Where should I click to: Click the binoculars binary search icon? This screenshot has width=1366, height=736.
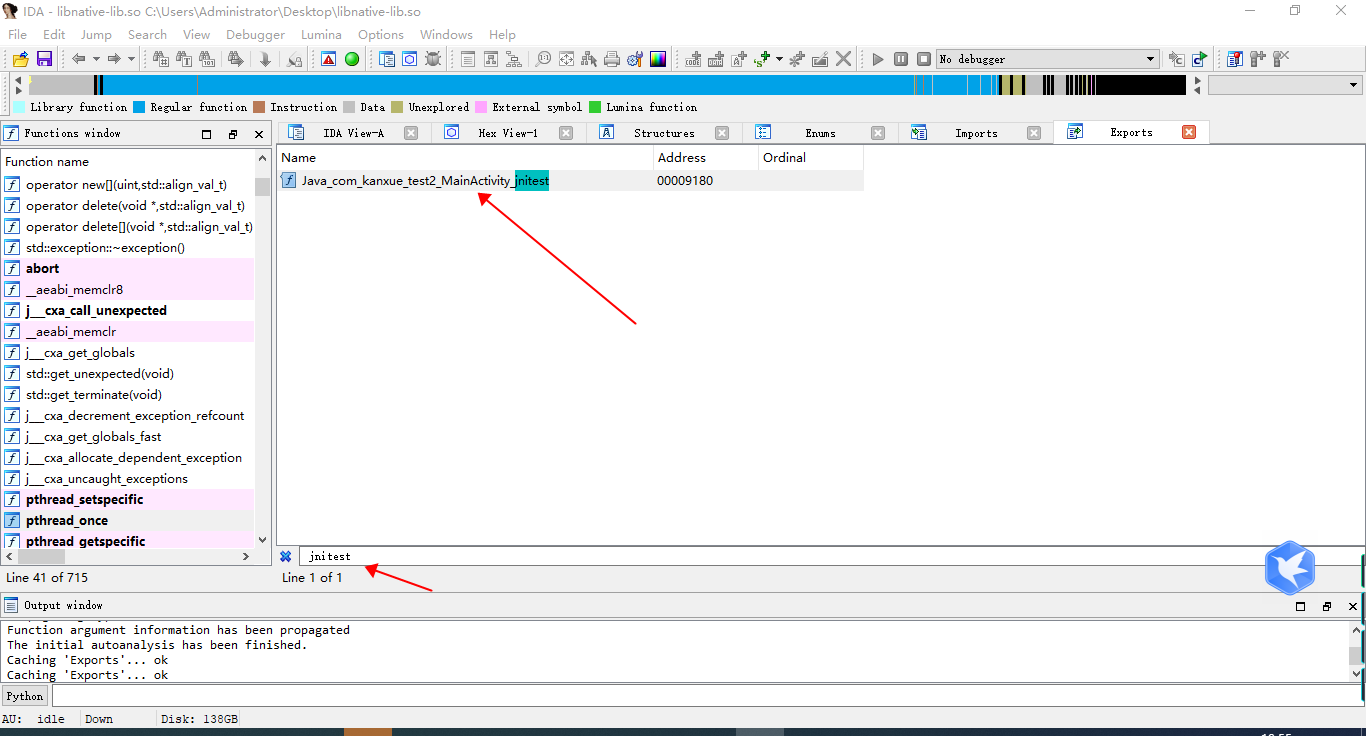(x=207, y=59)
